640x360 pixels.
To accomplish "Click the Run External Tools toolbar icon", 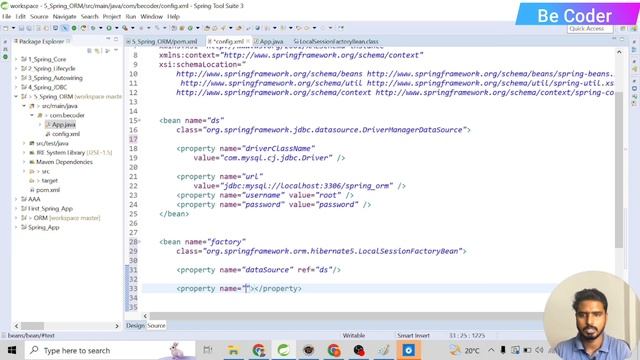I will [x=125, y=28].
